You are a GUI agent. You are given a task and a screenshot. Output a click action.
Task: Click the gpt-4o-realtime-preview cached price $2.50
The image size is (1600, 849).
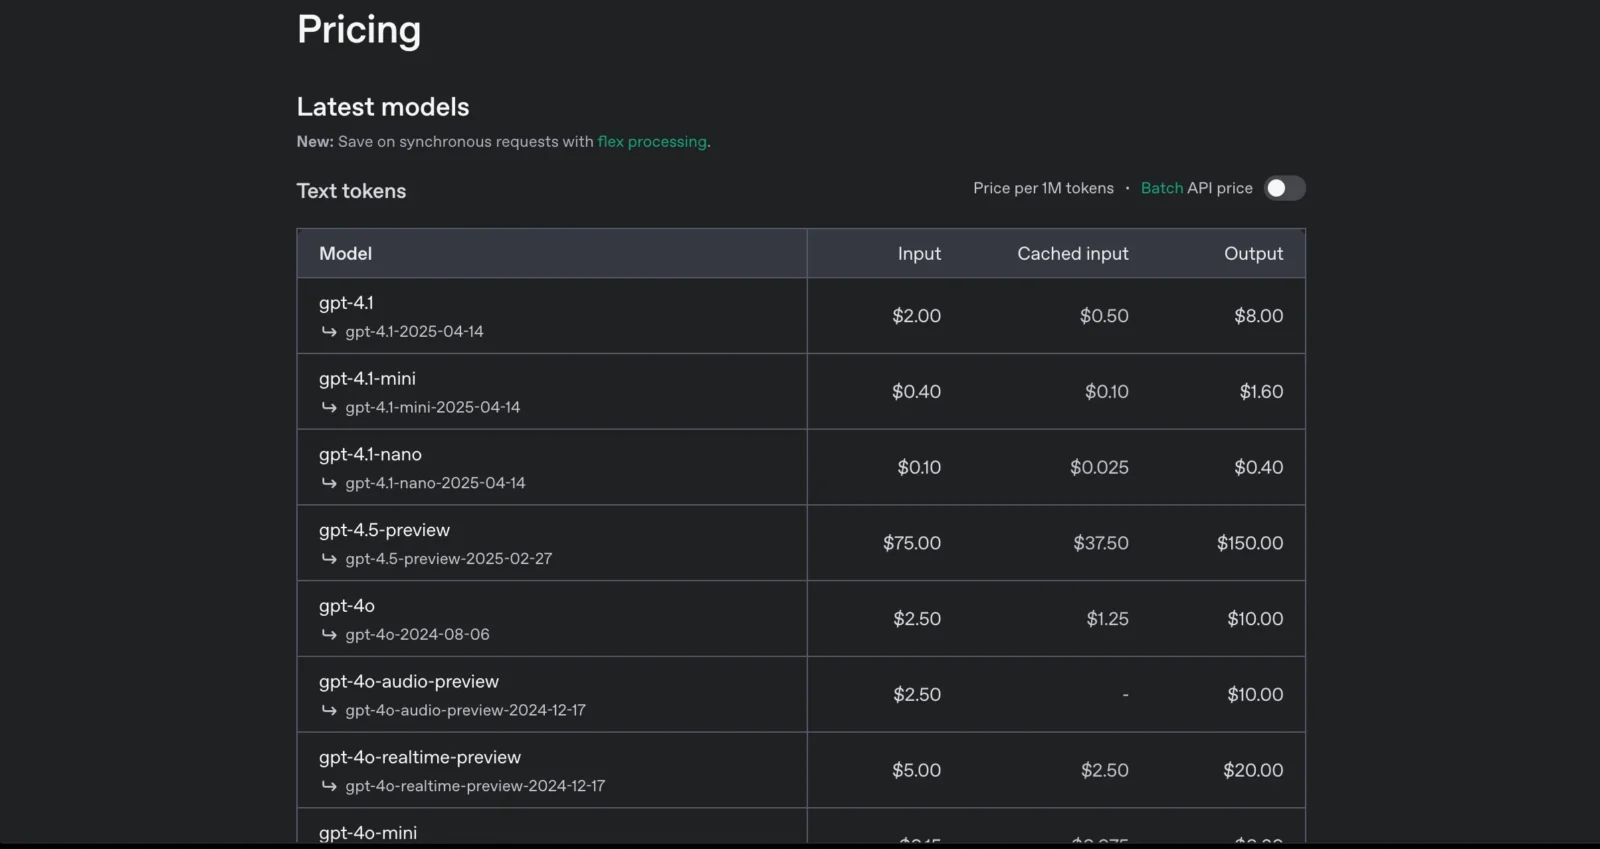1105,771
